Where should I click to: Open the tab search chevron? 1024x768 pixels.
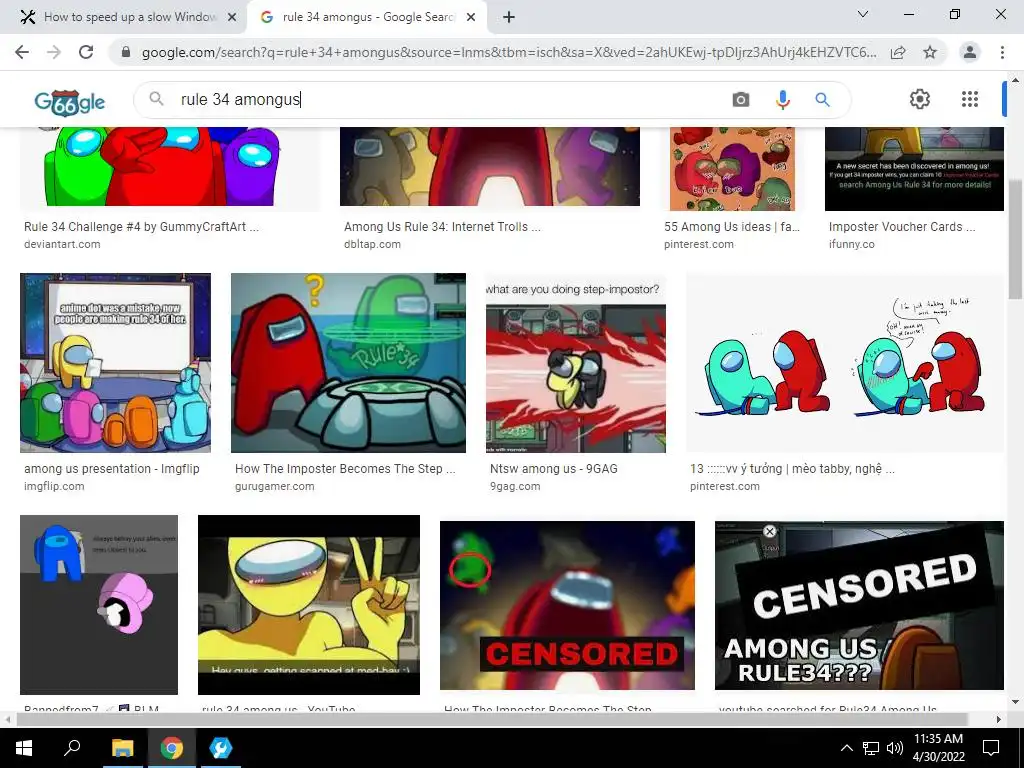[863, 14]
